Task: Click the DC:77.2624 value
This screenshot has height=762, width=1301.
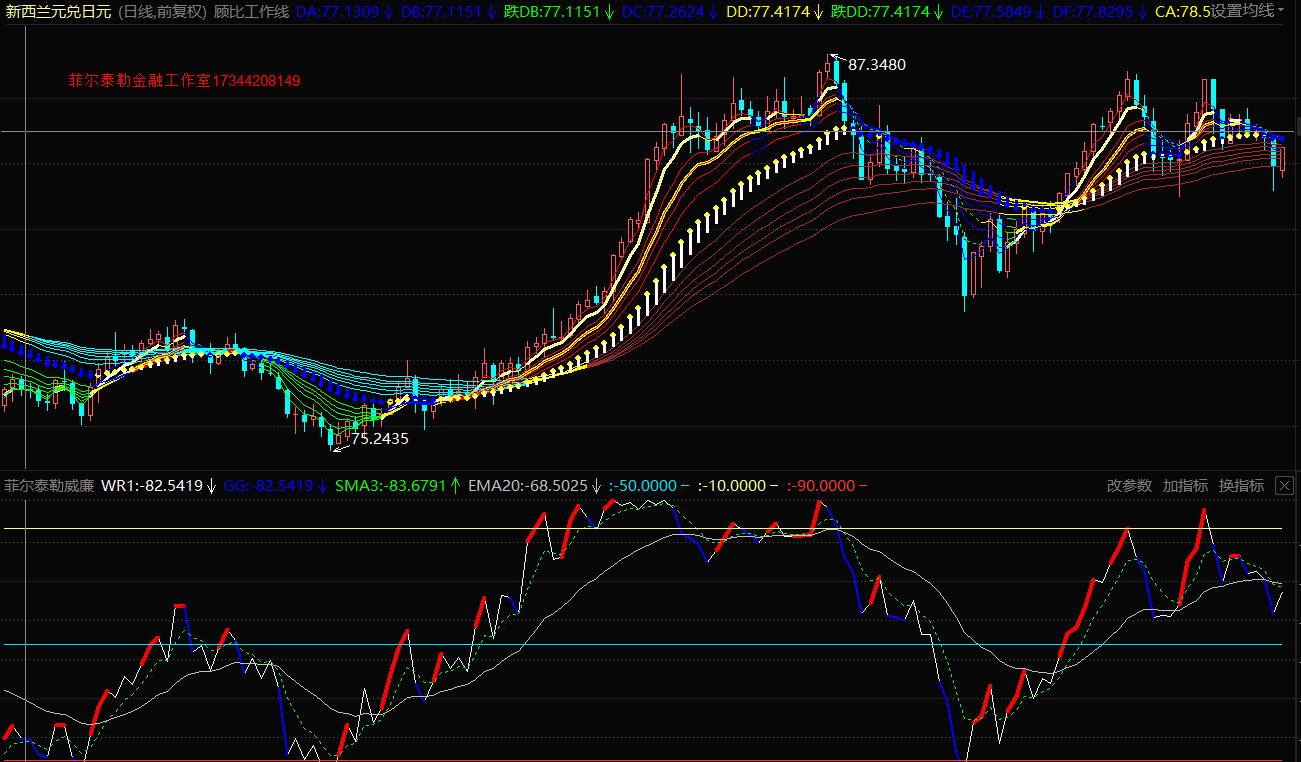Action: [x=663, y=12]
